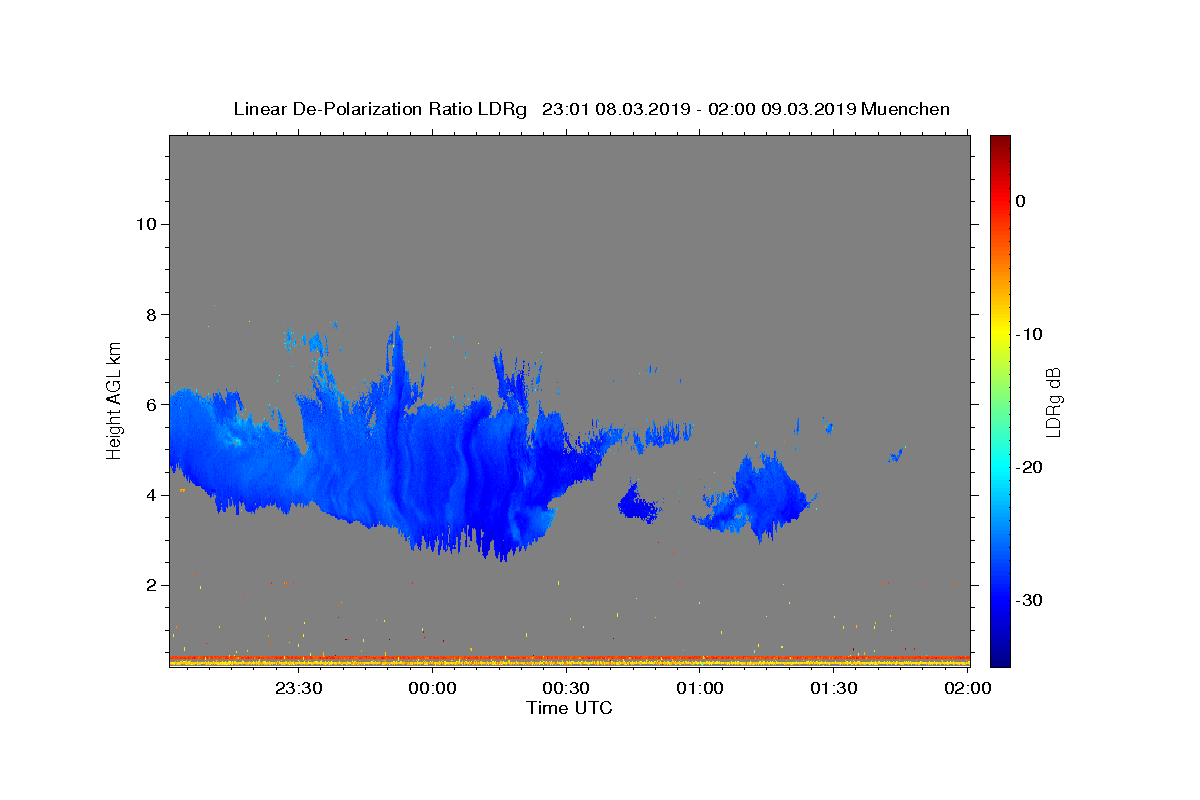Click colorbar value 0
This screenshot has width=1200, height=800.
pyautogui.click(x=1021, y=201)
